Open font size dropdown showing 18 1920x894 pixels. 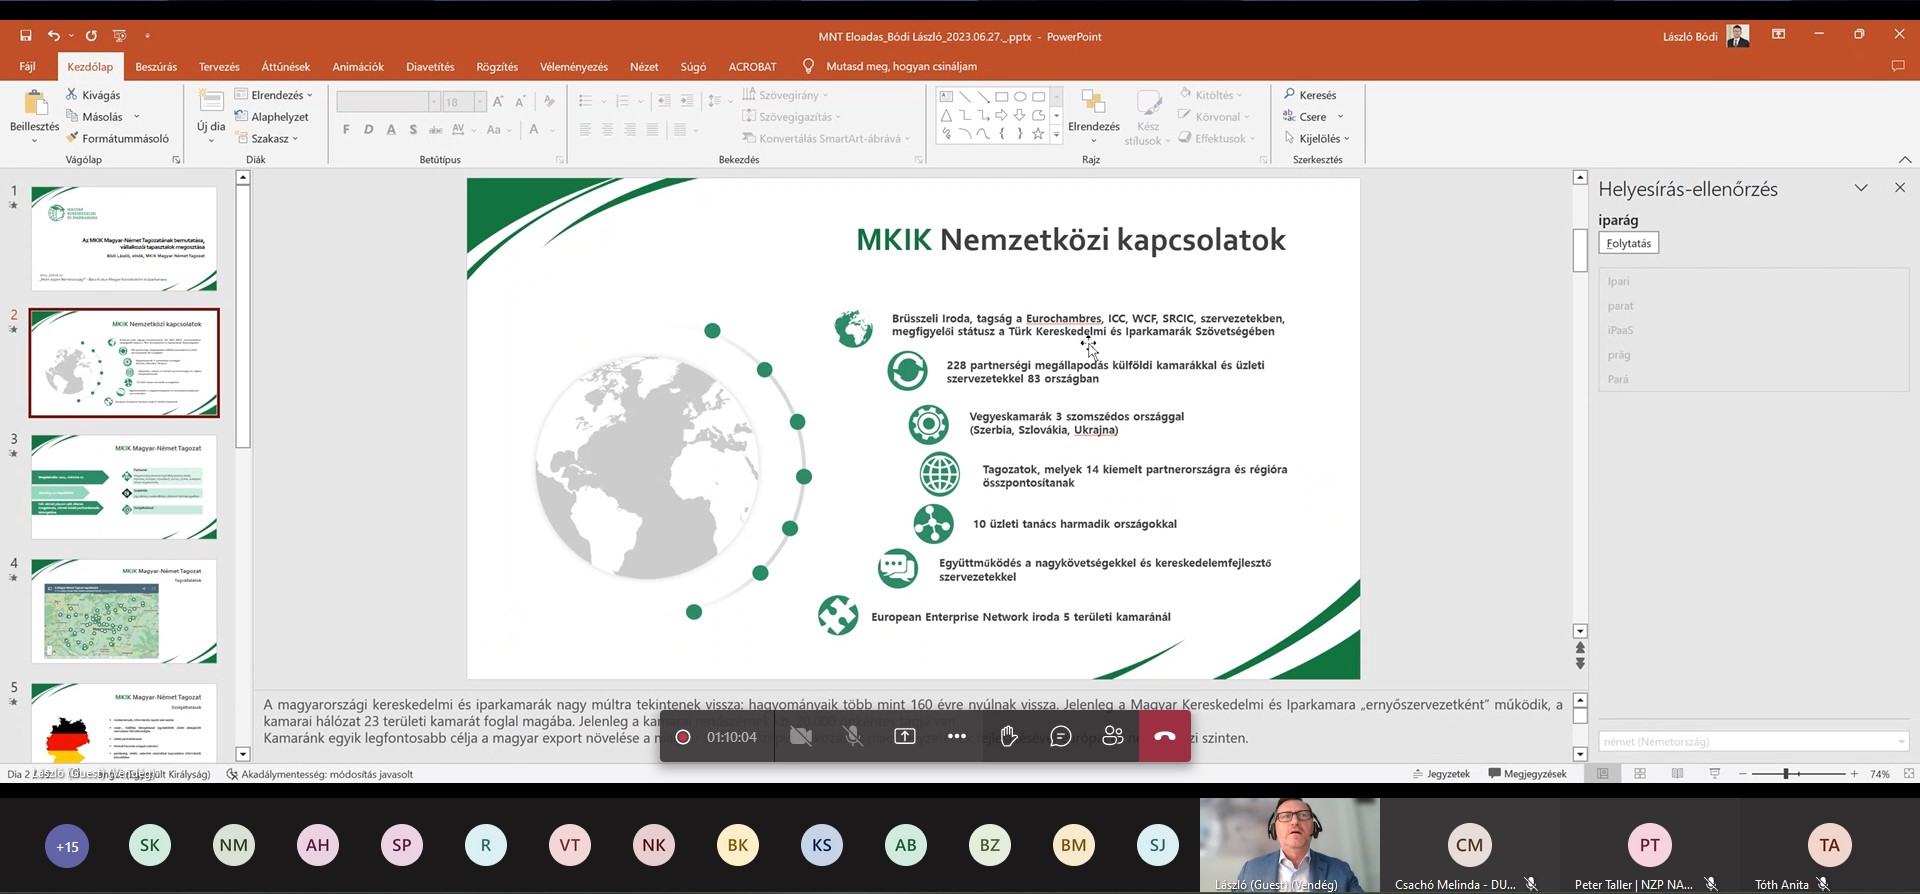[480, 102]
